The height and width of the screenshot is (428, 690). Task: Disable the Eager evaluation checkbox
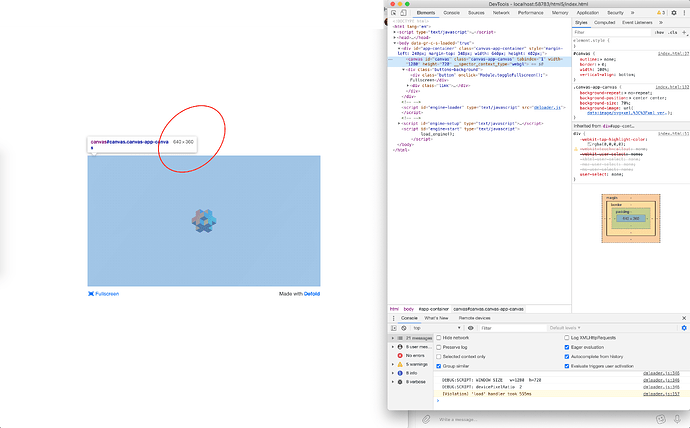pos(567,348)
